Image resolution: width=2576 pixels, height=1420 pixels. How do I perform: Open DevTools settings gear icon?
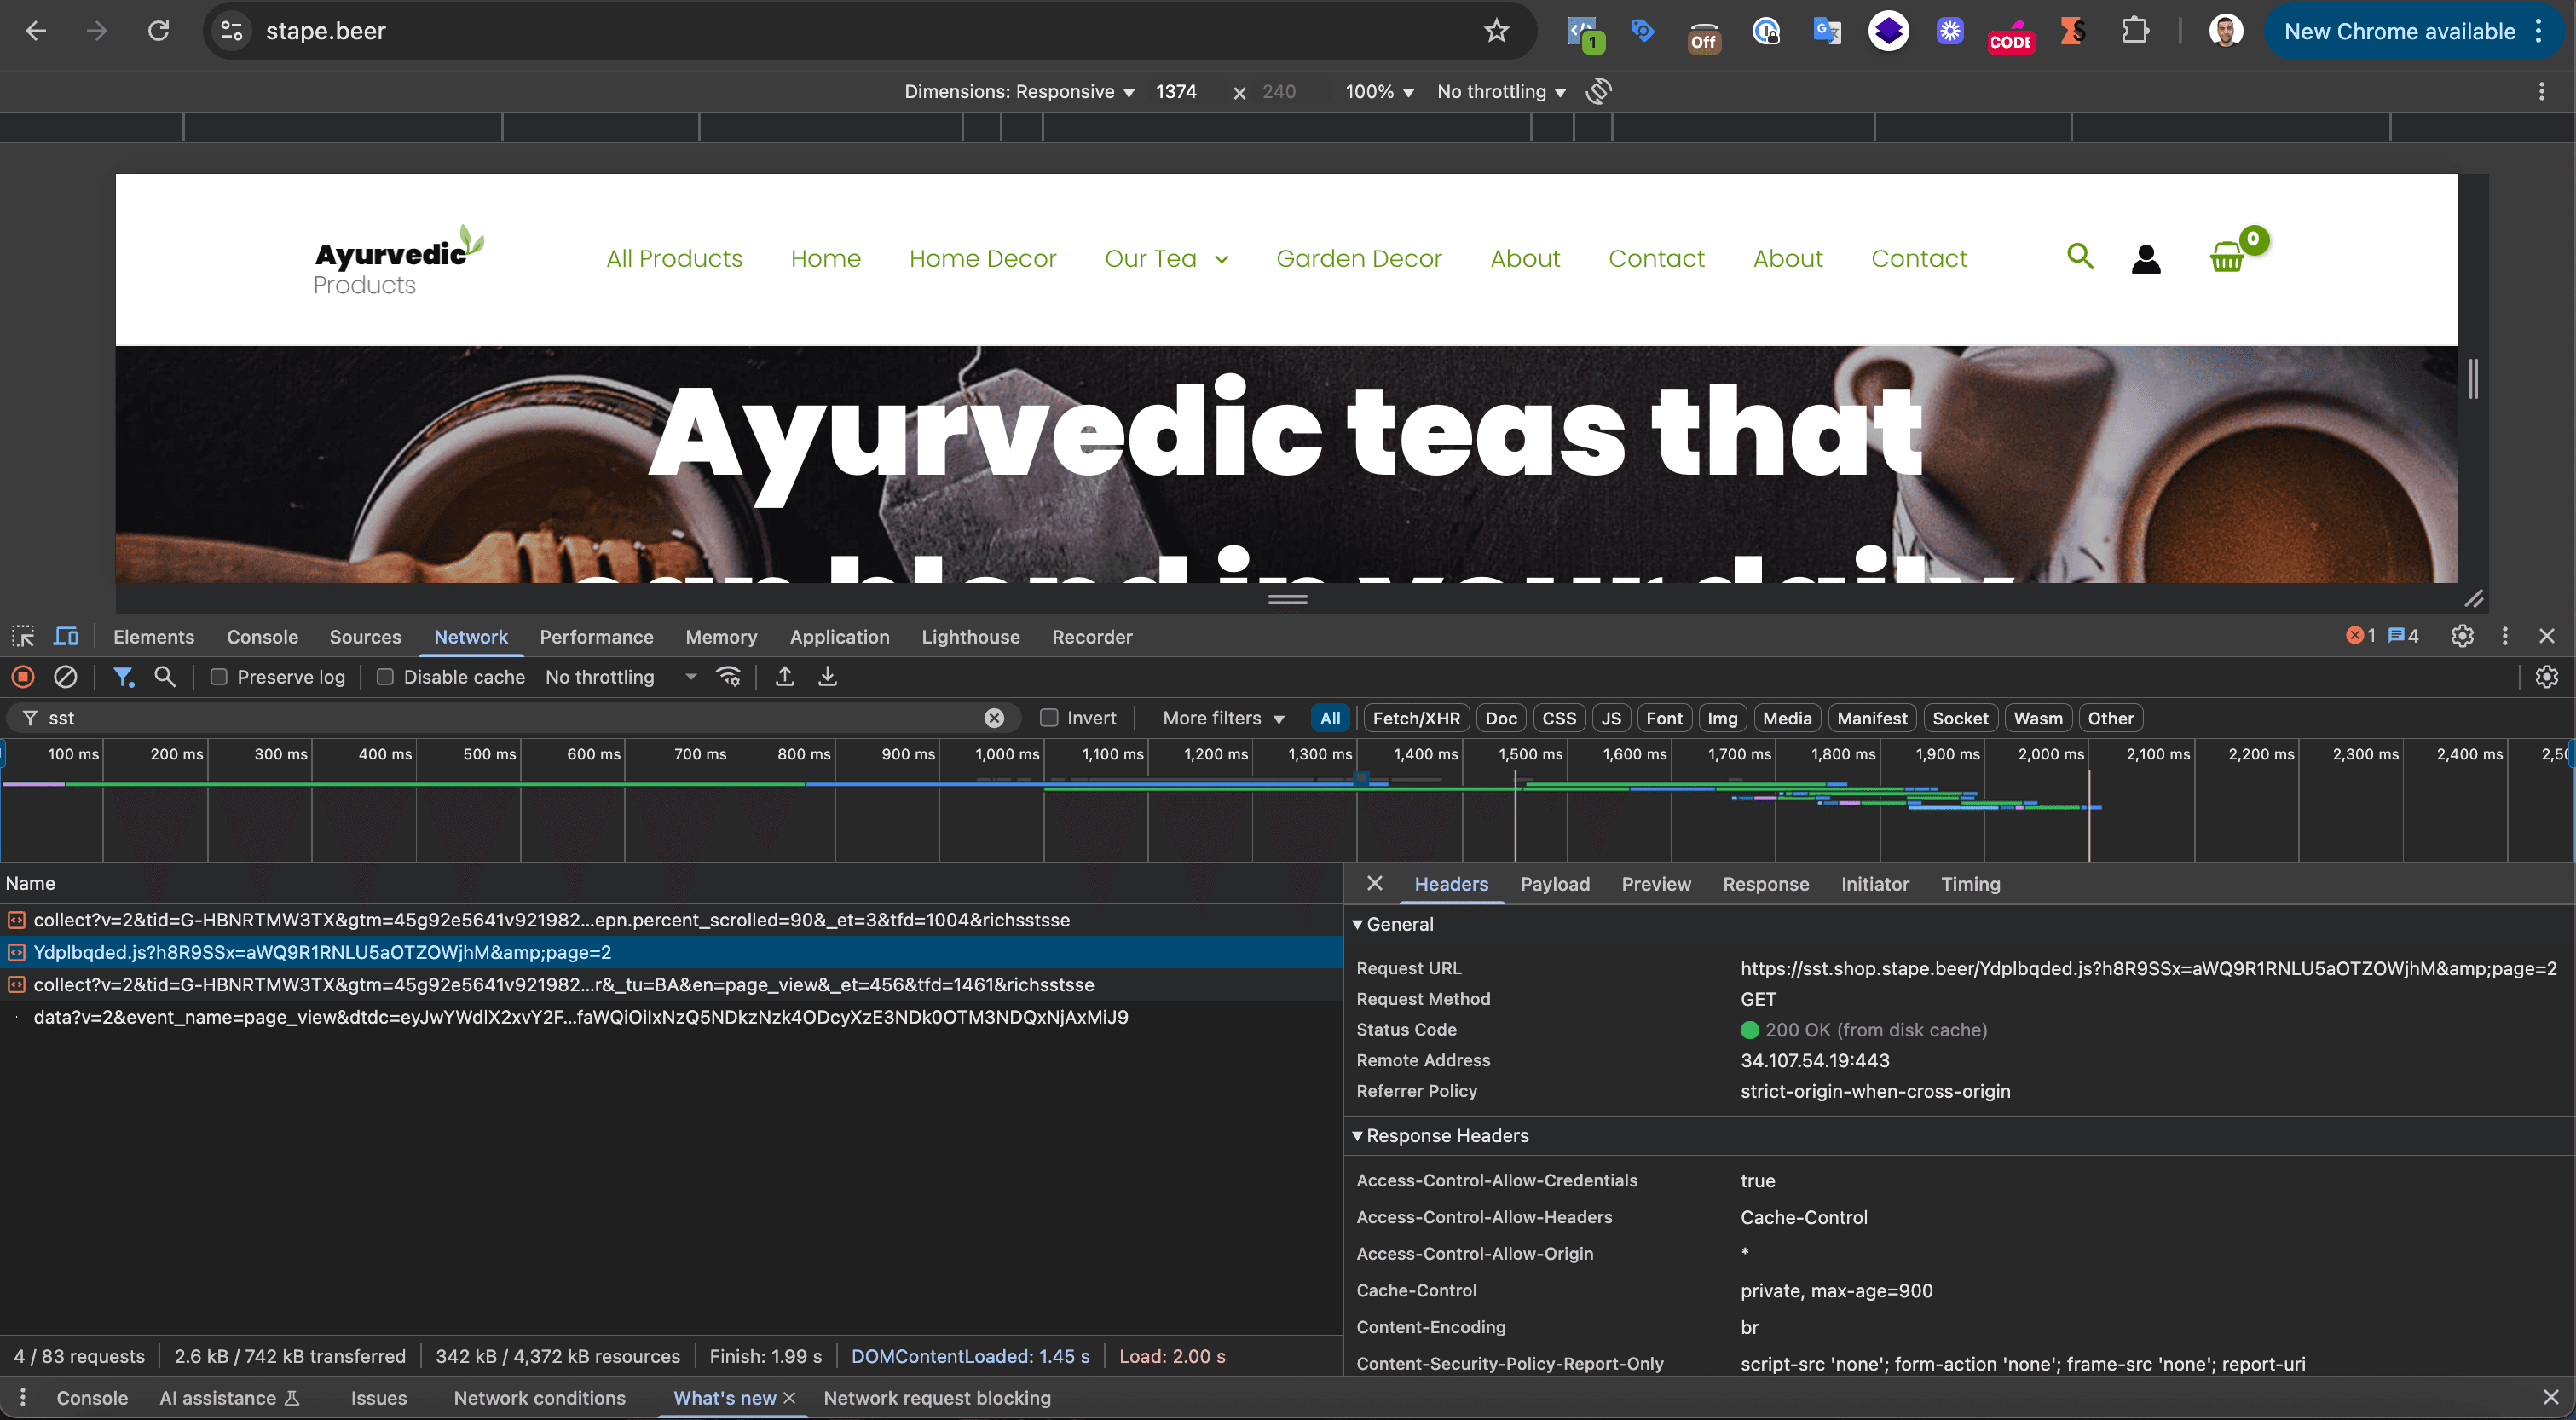2462,636
